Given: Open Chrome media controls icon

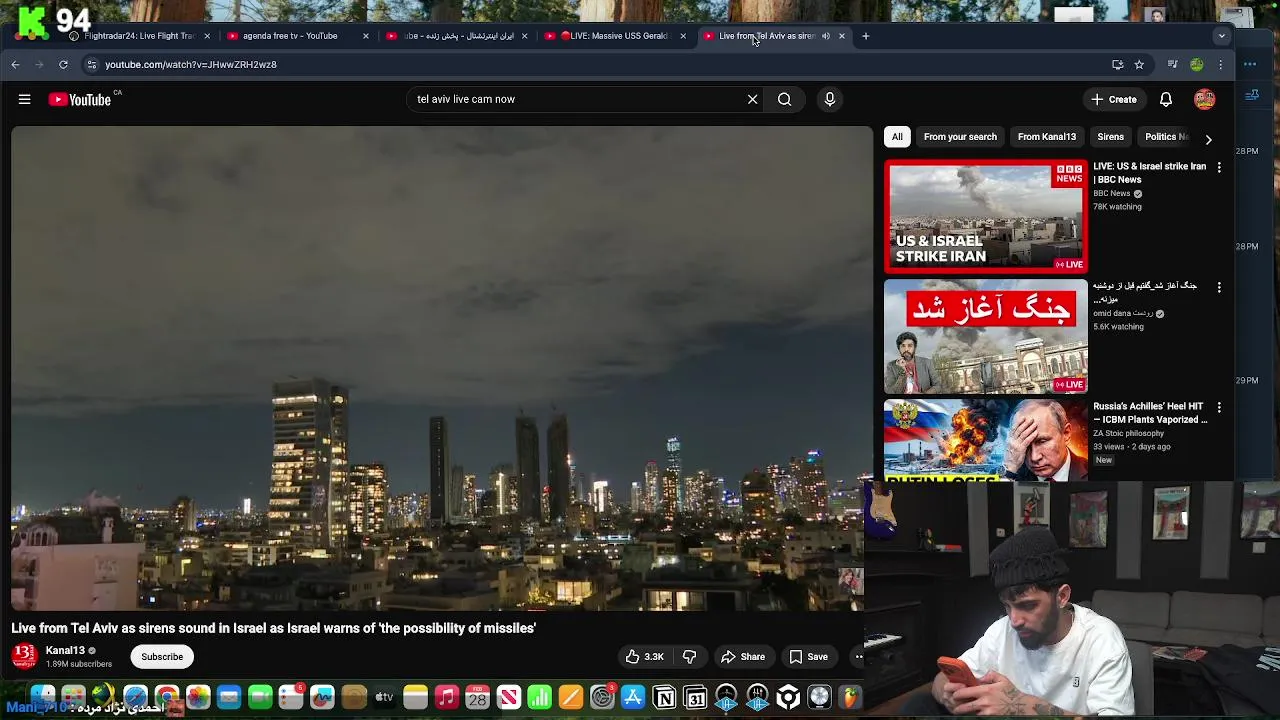Looking at the screenshot, I should (x=1172, y=64).
